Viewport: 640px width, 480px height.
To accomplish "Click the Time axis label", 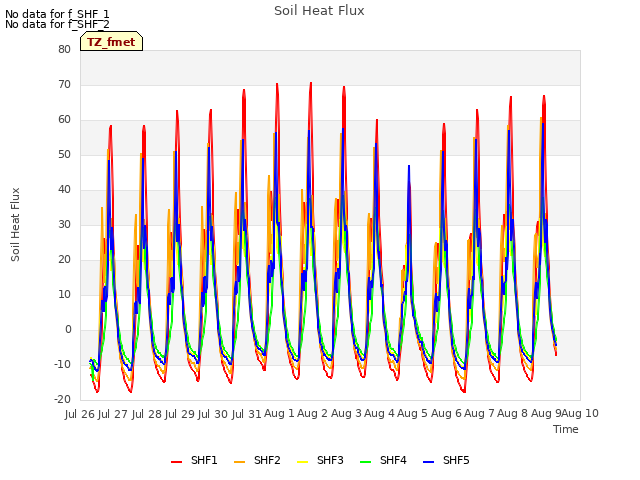I will click(566, 429).
